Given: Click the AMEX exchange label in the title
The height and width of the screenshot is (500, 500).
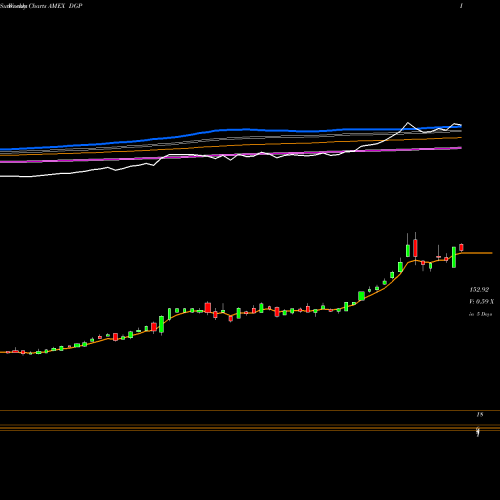Looking at the screenshot, I should point(56,6).
